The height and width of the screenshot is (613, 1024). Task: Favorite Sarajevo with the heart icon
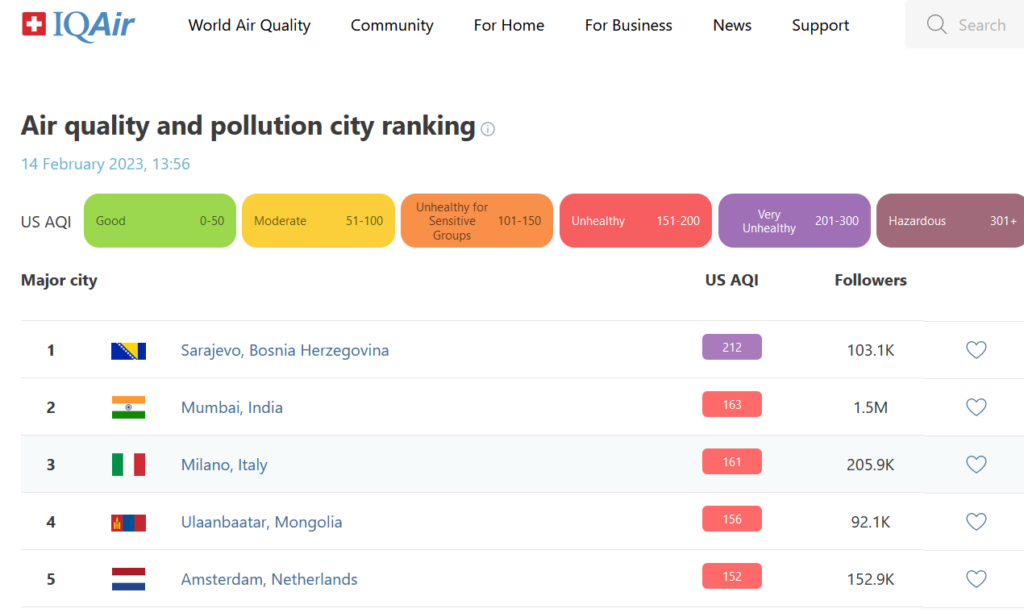(976, 350)
